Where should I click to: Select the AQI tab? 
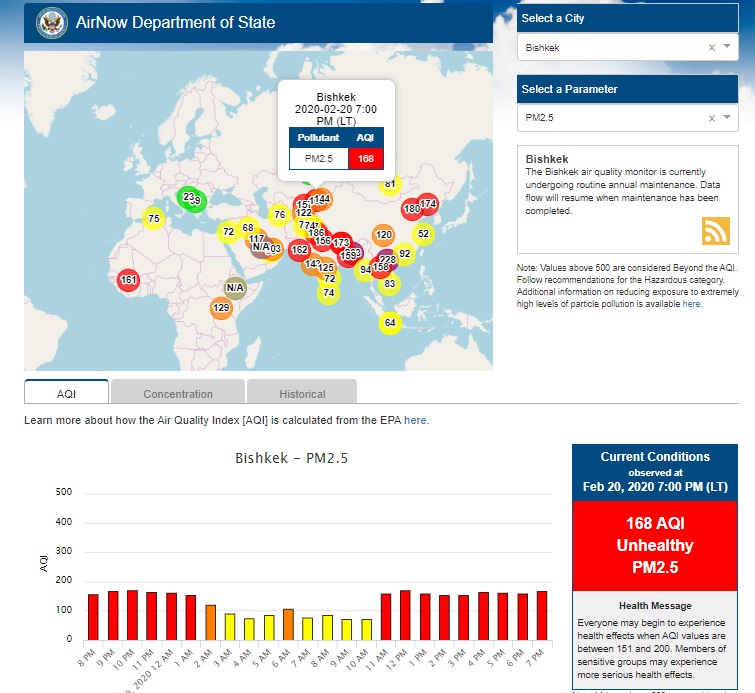click(66, 393)
